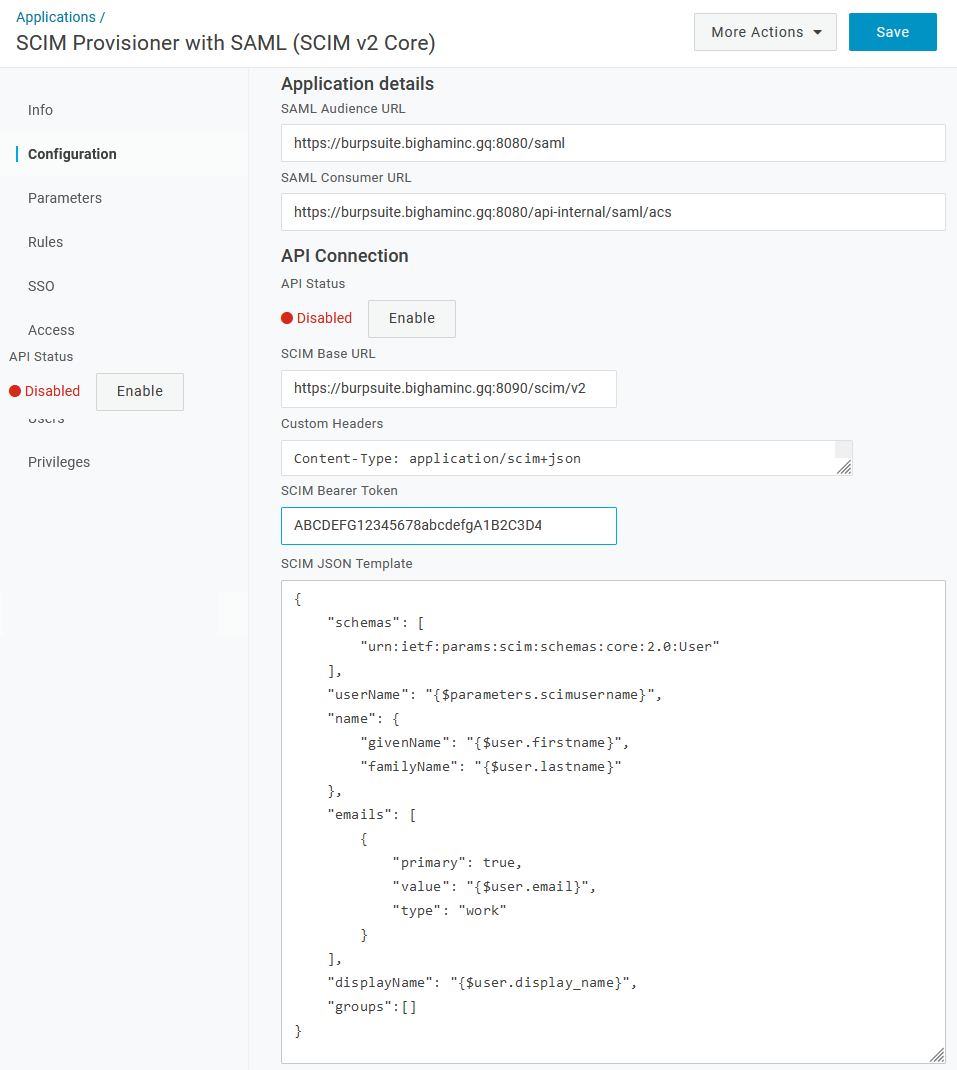Focus the SAML Consumer URL field
This screenshot has height=1070, width=957.
612,212
